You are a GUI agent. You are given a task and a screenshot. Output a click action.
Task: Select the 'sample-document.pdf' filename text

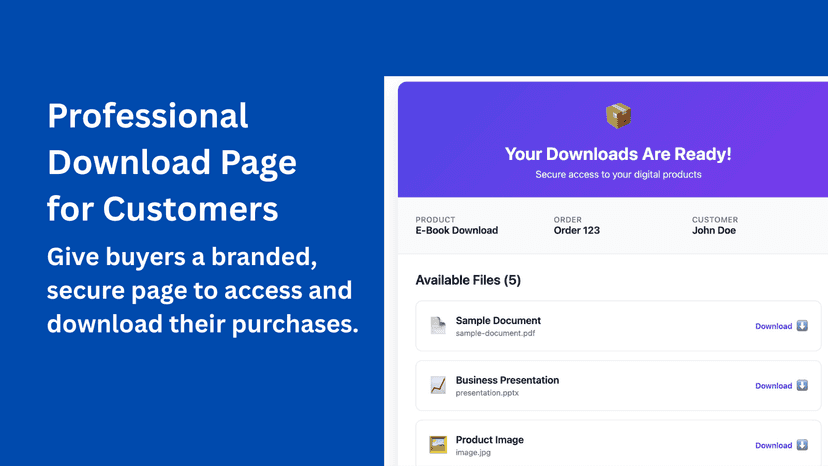[495, 333]
